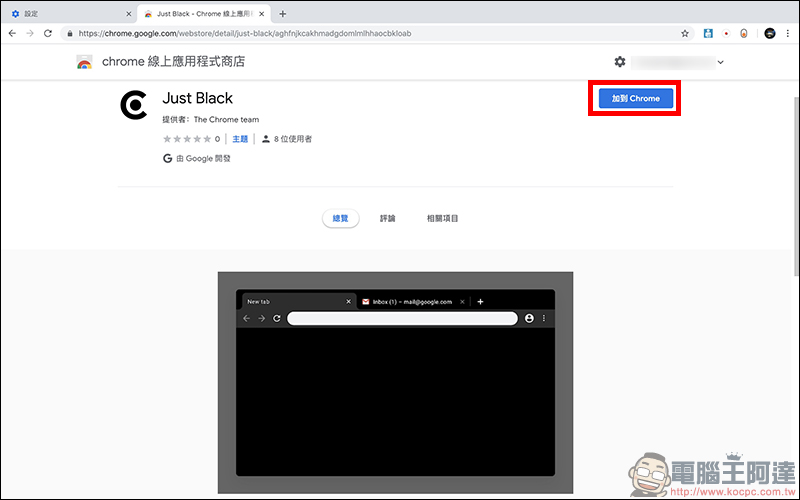Open web store settings gear

(619, 62)
